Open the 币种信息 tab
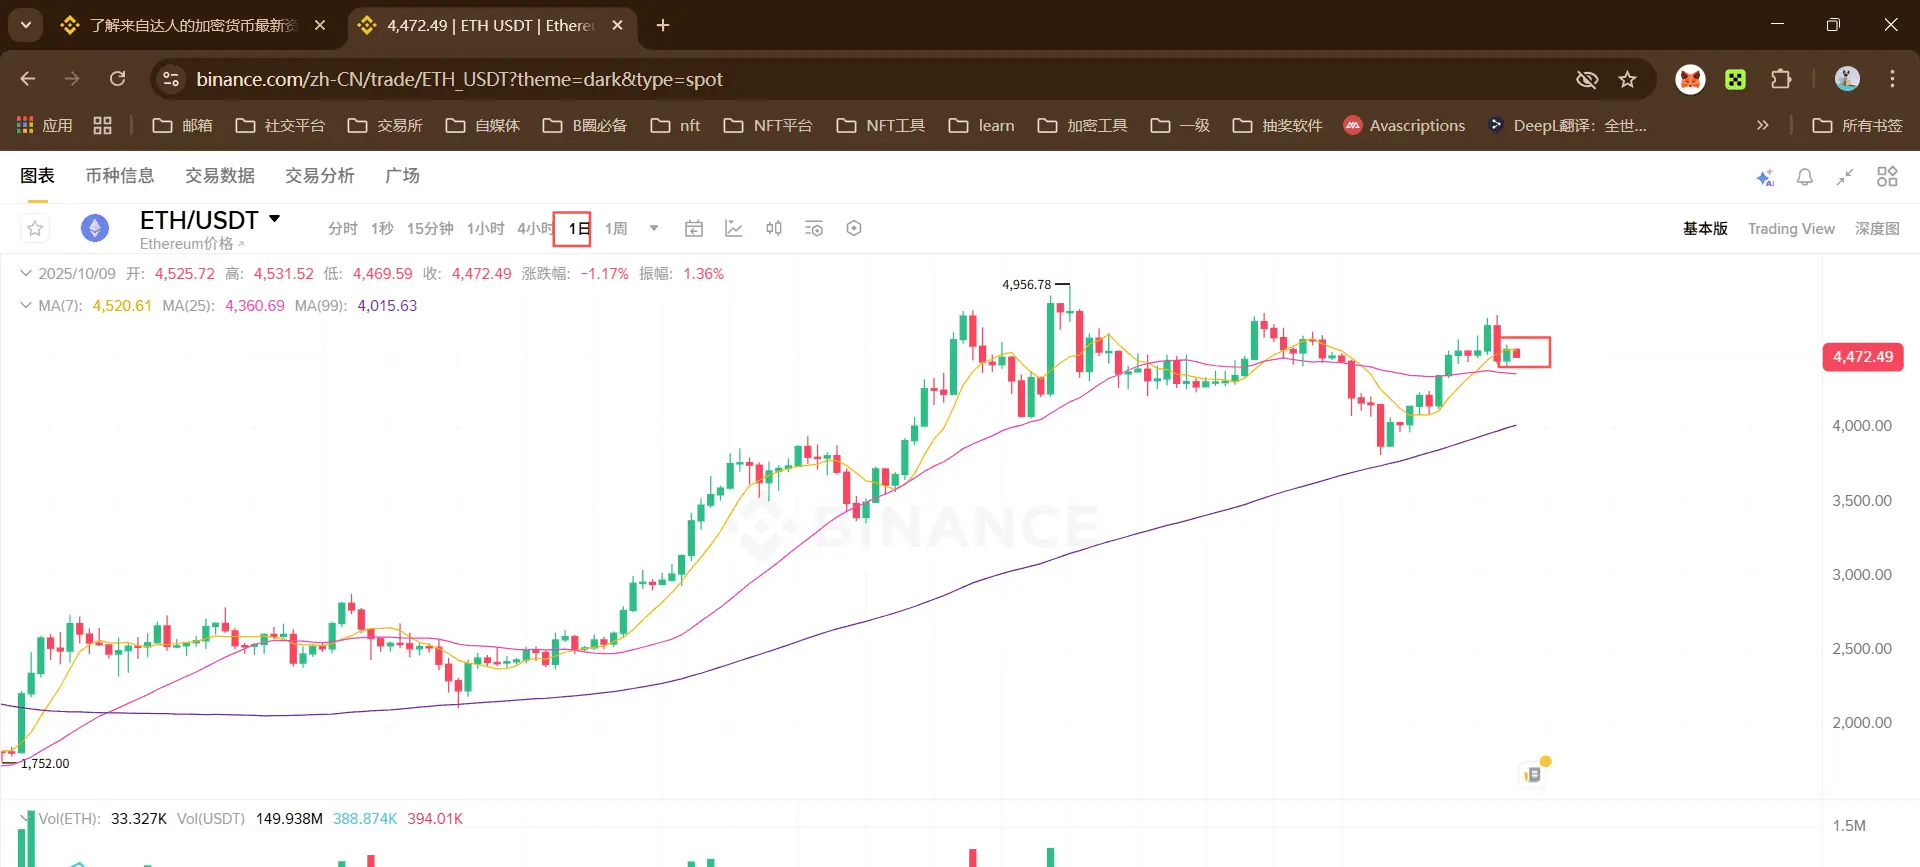 click(x=120, y=176)
